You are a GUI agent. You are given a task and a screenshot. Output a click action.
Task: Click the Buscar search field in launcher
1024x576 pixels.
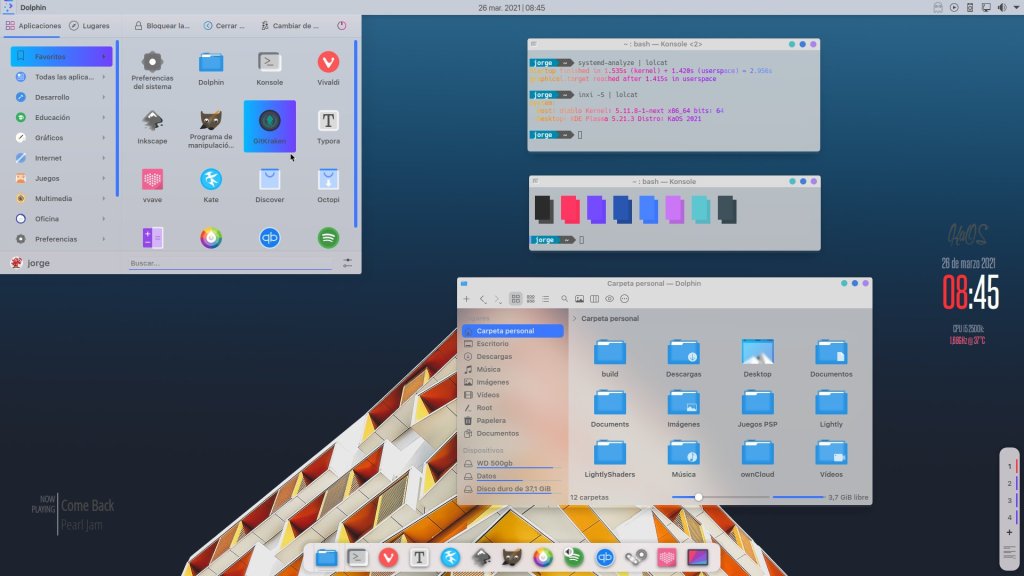pos(230,263)
